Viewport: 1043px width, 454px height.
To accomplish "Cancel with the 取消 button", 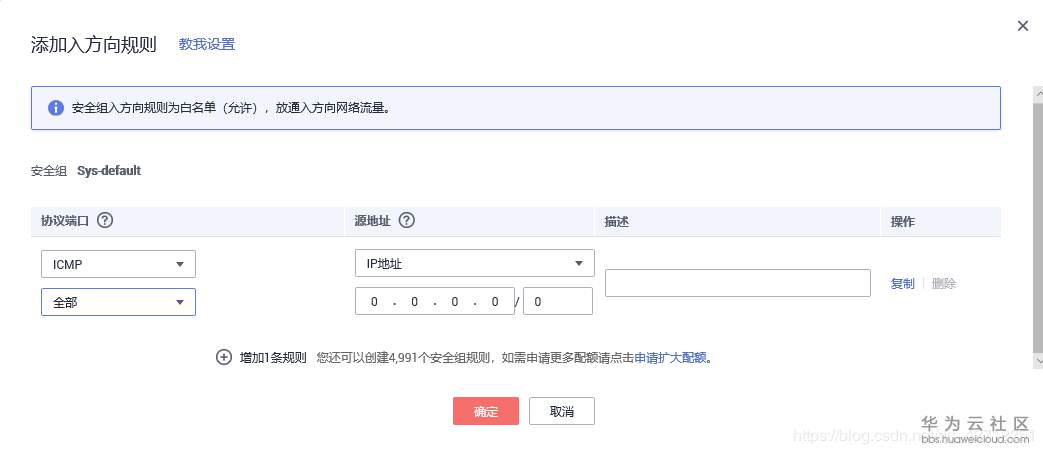I will click(561, 411).
